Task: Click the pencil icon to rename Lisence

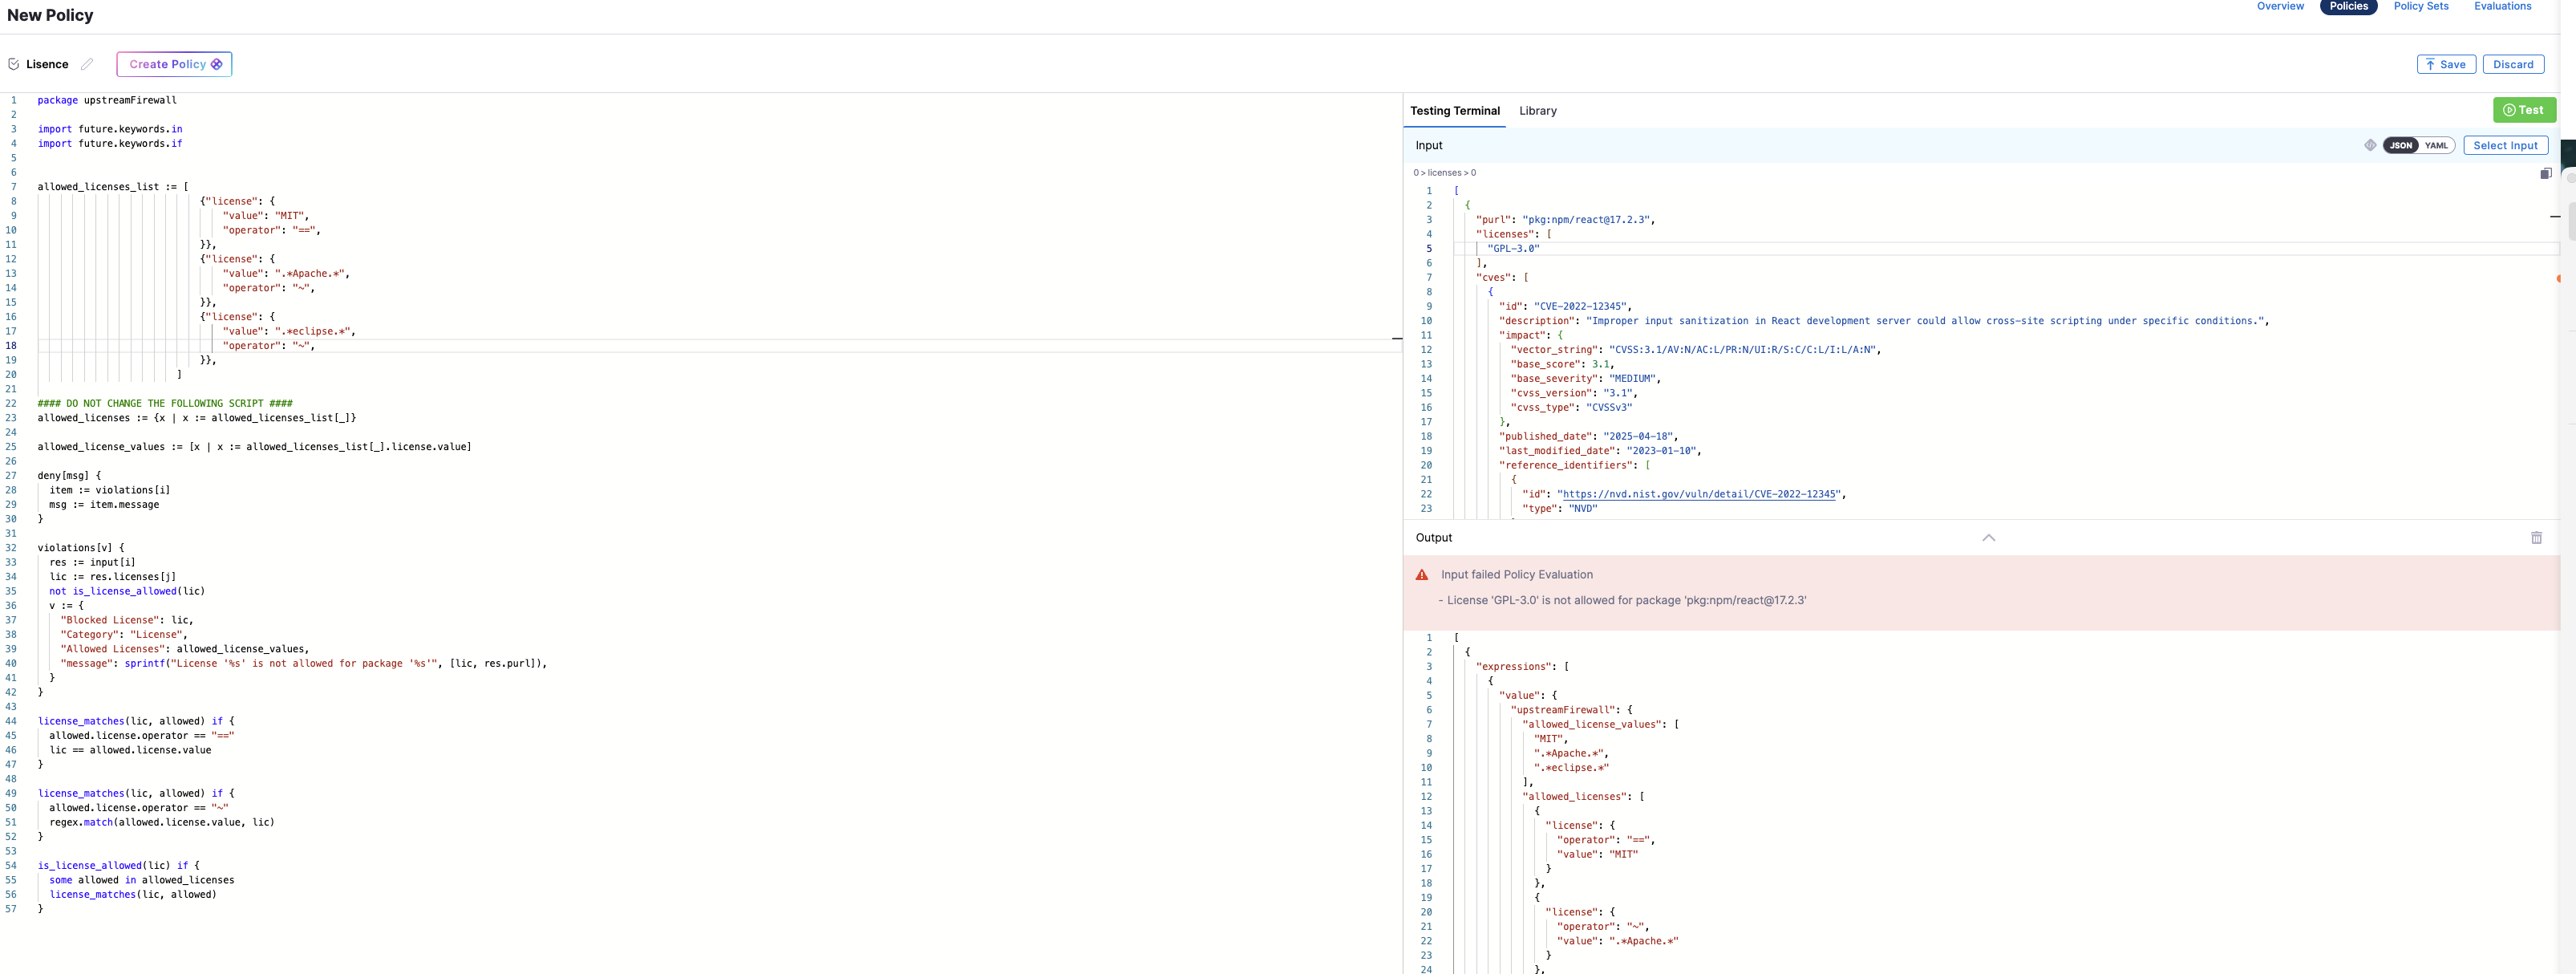Action: [87, 64]
